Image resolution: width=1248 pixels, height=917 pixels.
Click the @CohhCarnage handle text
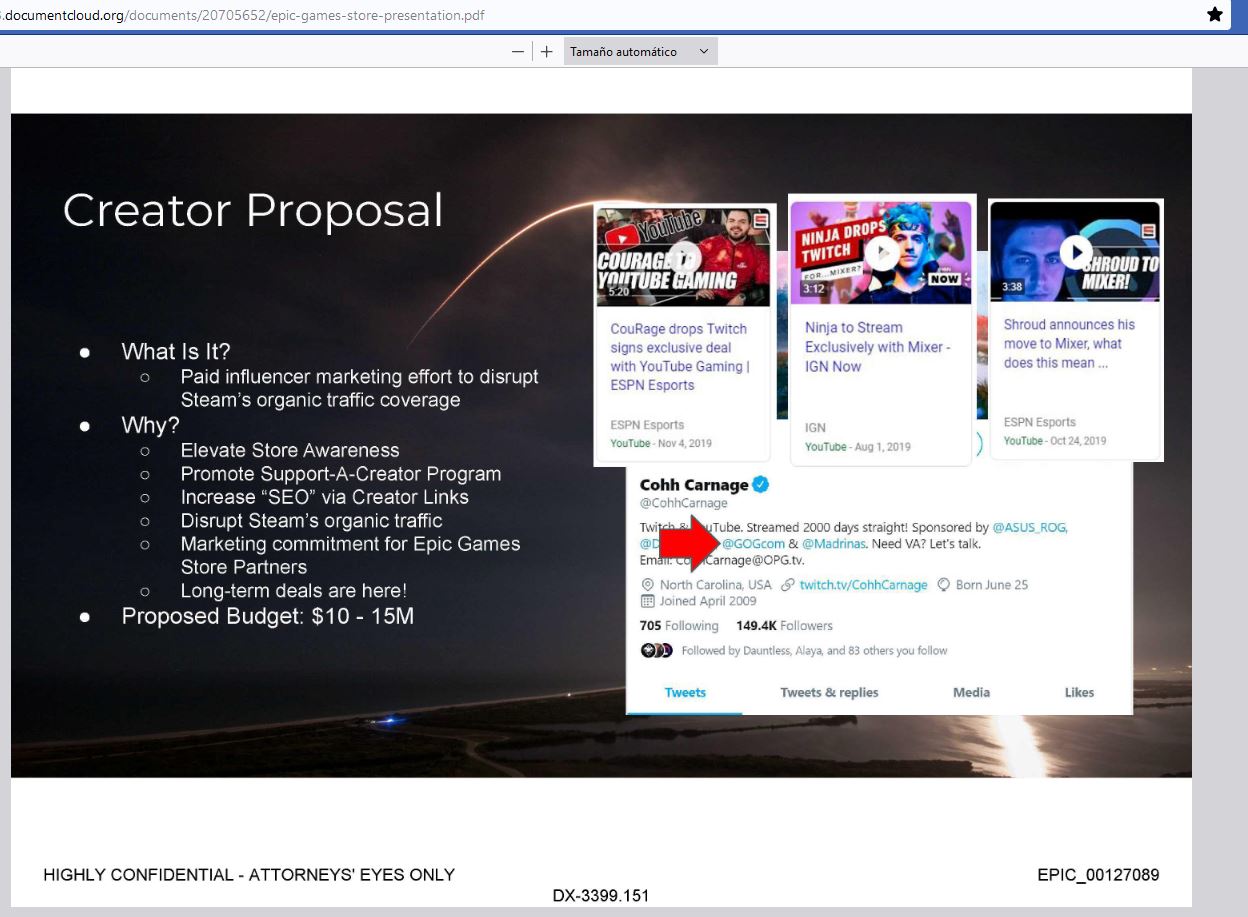click(x=684, y=504)
